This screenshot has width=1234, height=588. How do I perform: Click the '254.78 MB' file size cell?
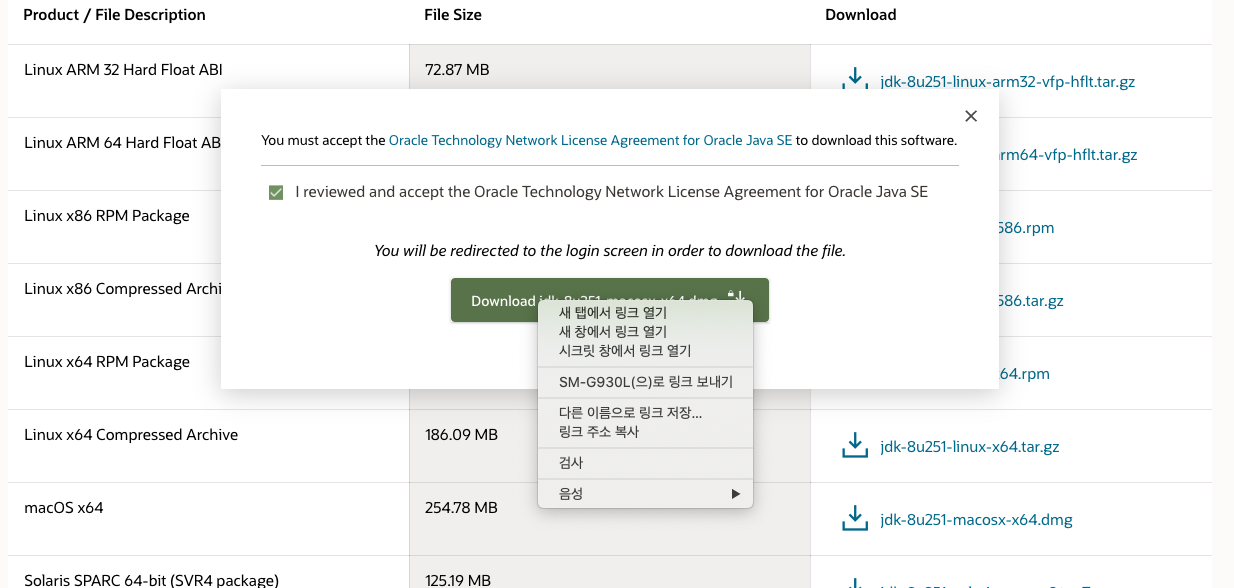[x=461, y=508]
